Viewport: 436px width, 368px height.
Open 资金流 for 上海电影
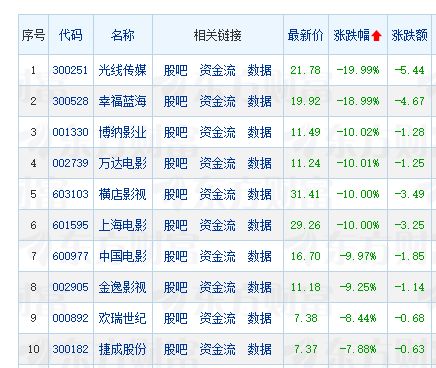[x=217, y=225]
